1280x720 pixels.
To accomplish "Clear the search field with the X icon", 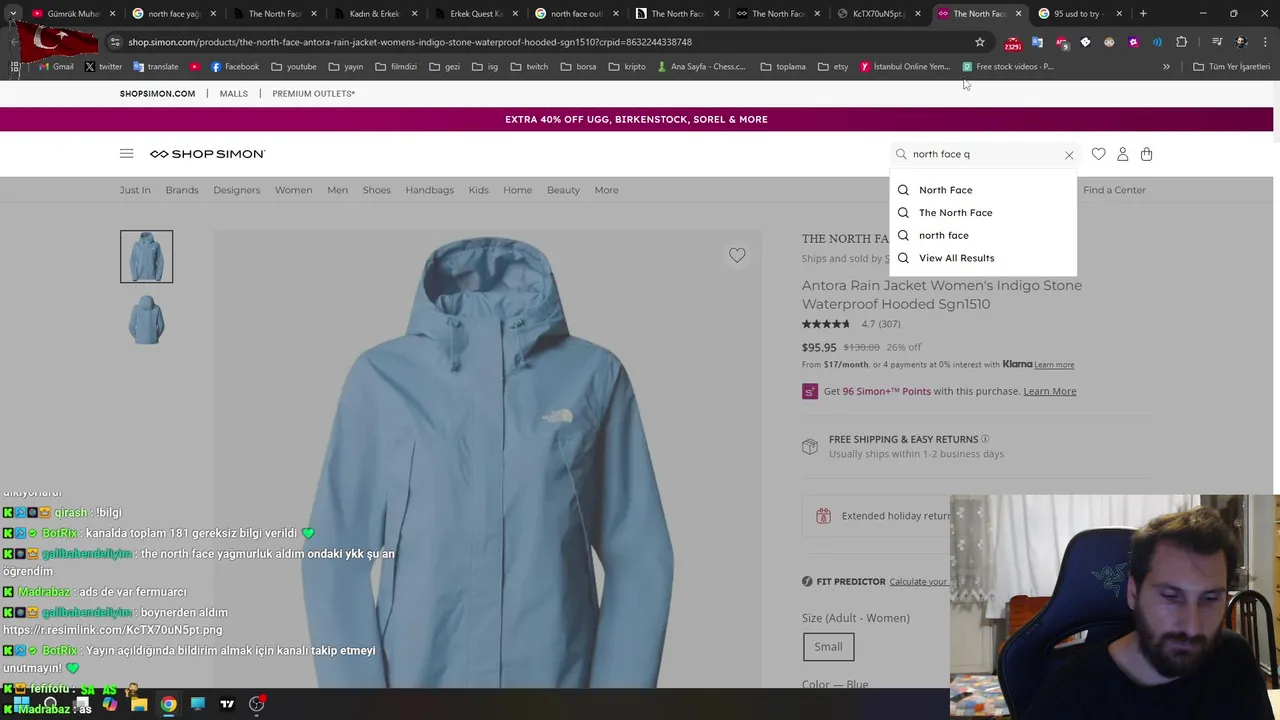I will [x=1069, y=155].
